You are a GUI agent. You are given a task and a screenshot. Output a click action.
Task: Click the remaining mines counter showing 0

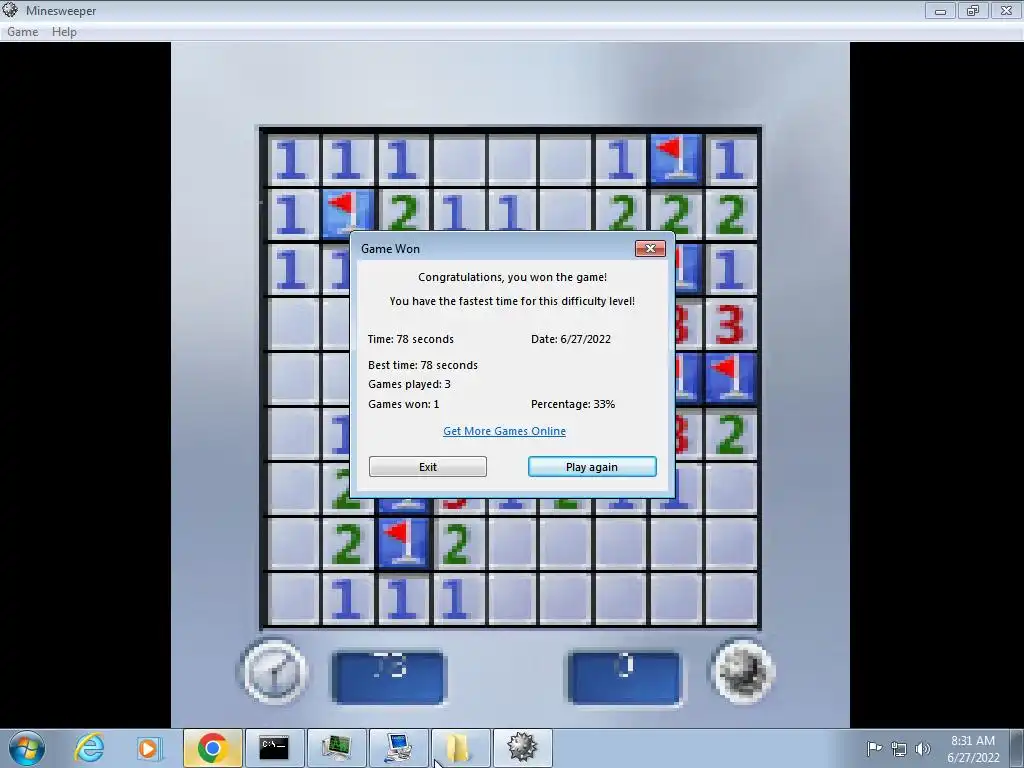[624, 677]
